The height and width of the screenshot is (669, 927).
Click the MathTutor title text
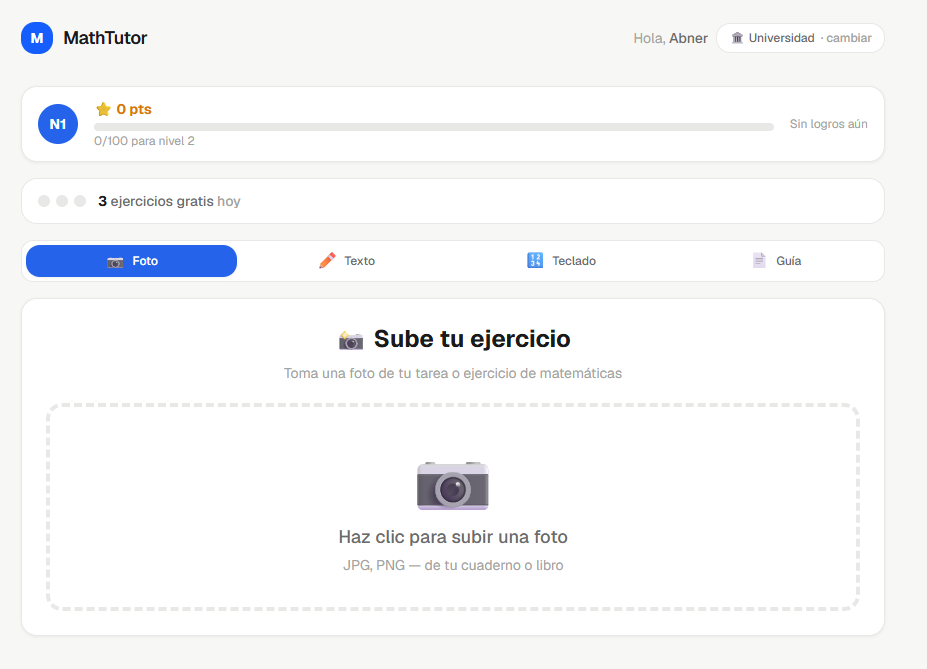coord(105,38)
